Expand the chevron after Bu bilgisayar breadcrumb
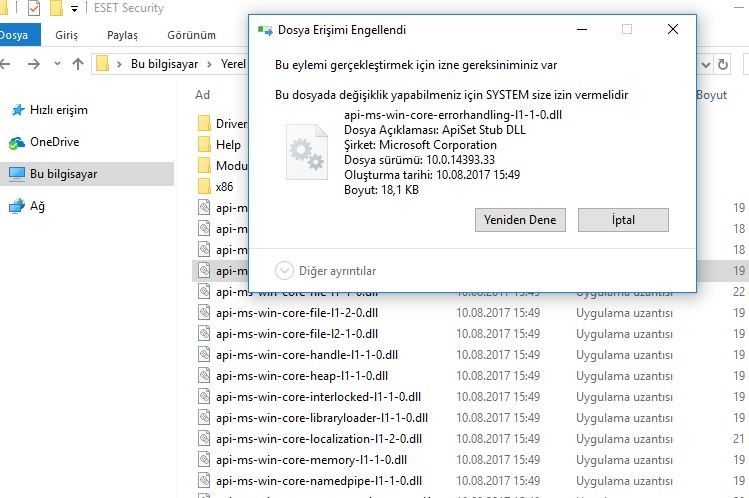The height and width of the screenshot is (498, 749). [x=209, y=64]
